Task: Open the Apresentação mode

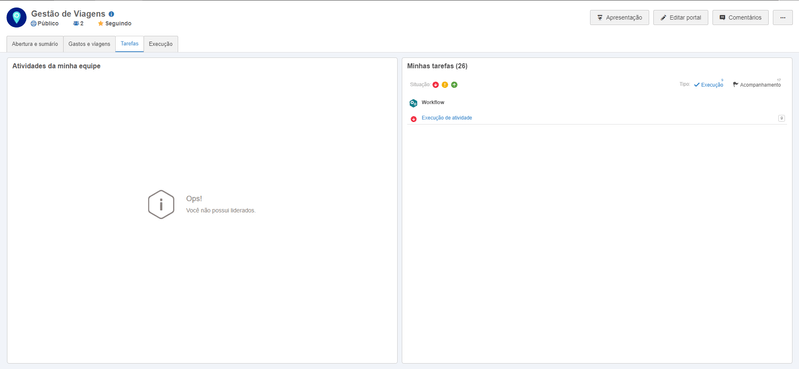Action: tap(619, 17)
